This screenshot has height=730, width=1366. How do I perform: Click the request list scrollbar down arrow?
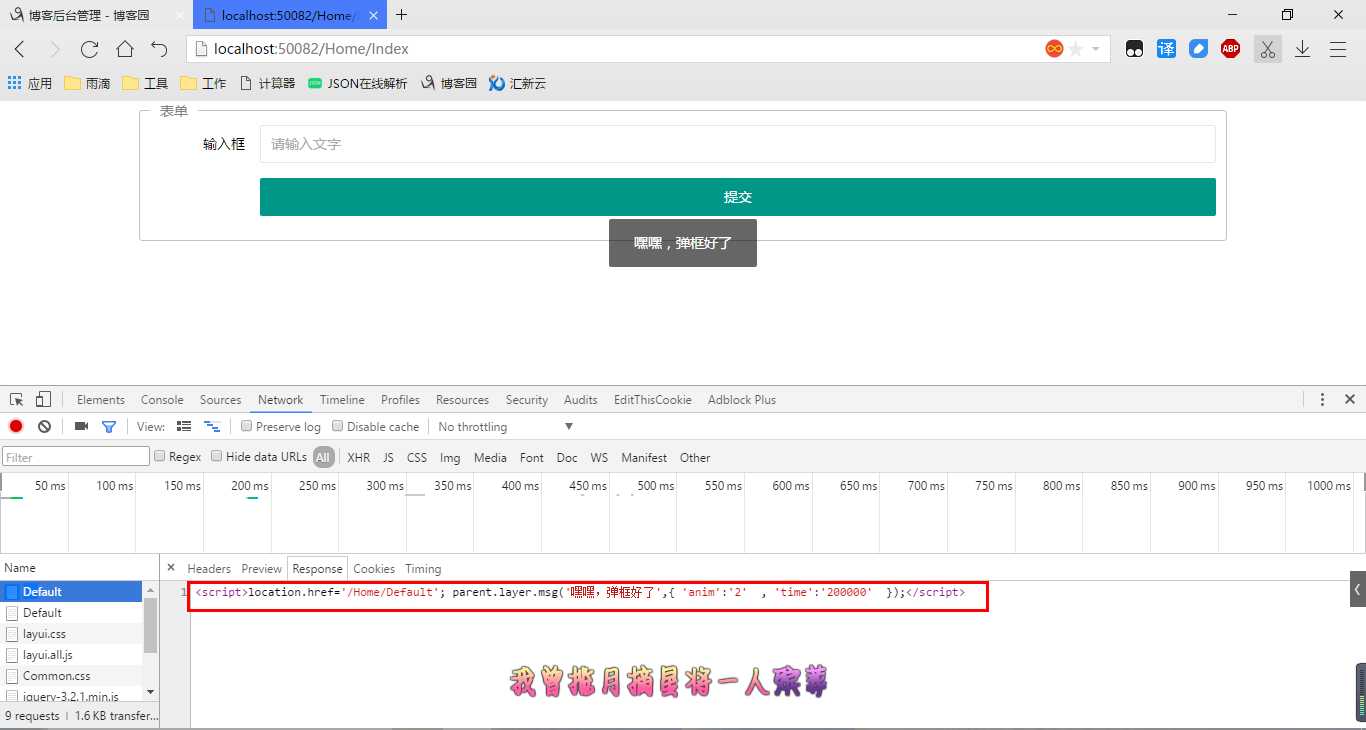[x=150, y=691]
